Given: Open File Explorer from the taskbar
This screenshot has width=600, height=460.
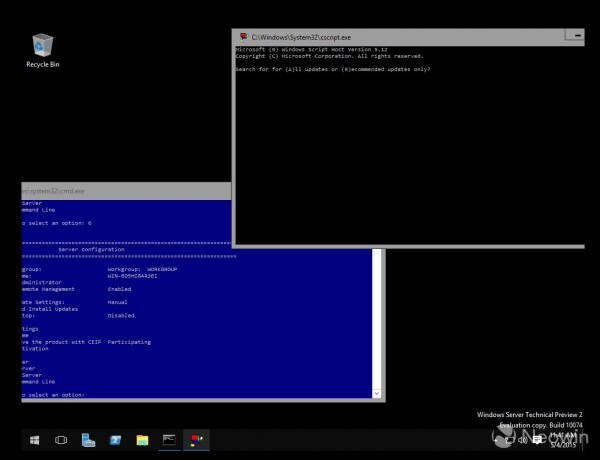Looking at the screenshot, I should click(x=142, y=440).
